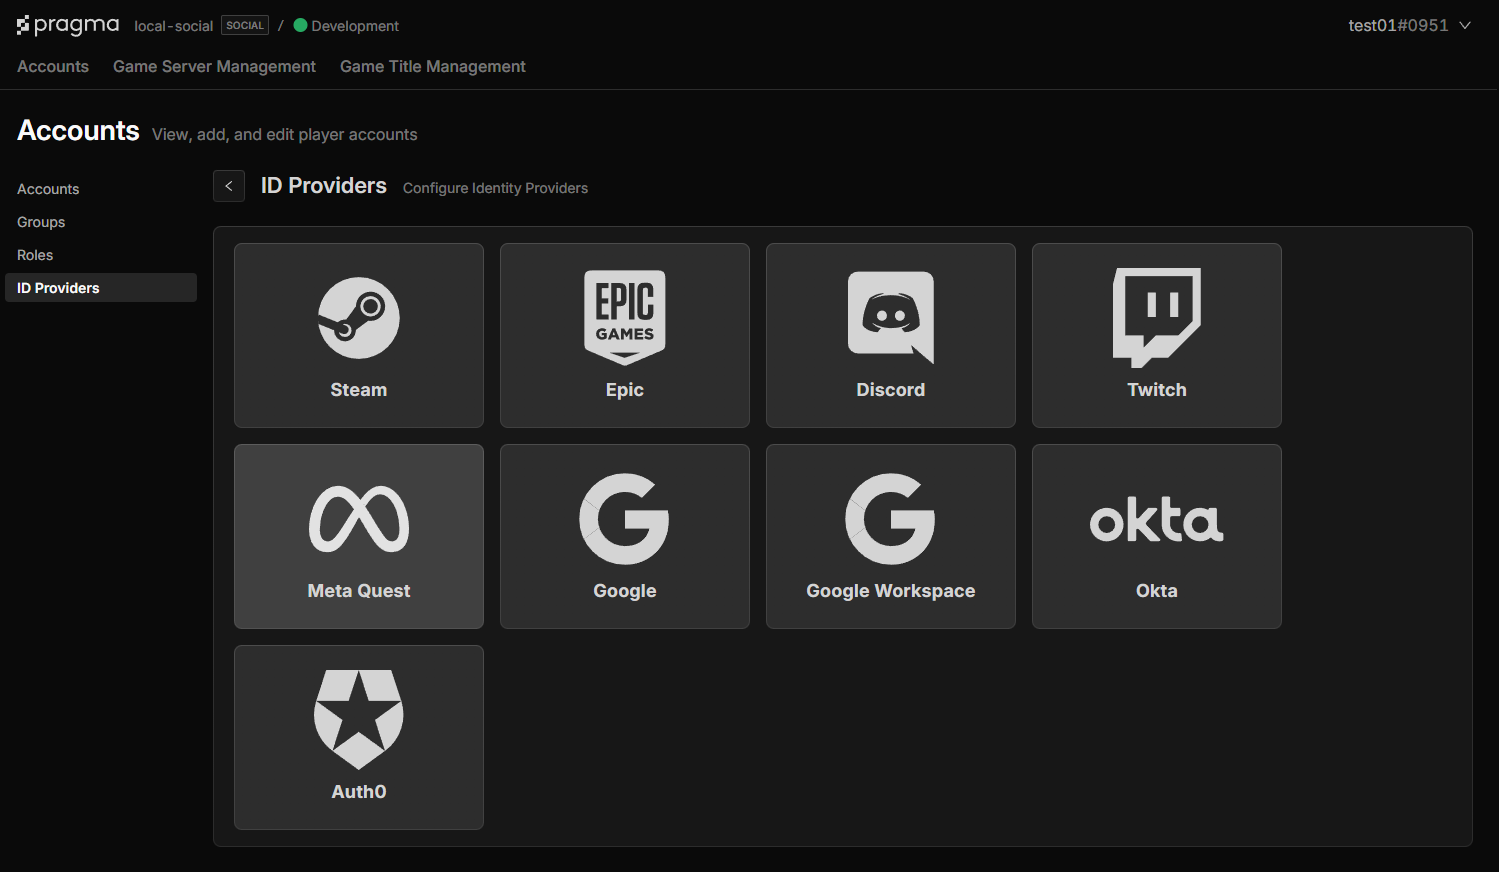Click the ID Providers page heading
1499x872 pixels.
324,186
